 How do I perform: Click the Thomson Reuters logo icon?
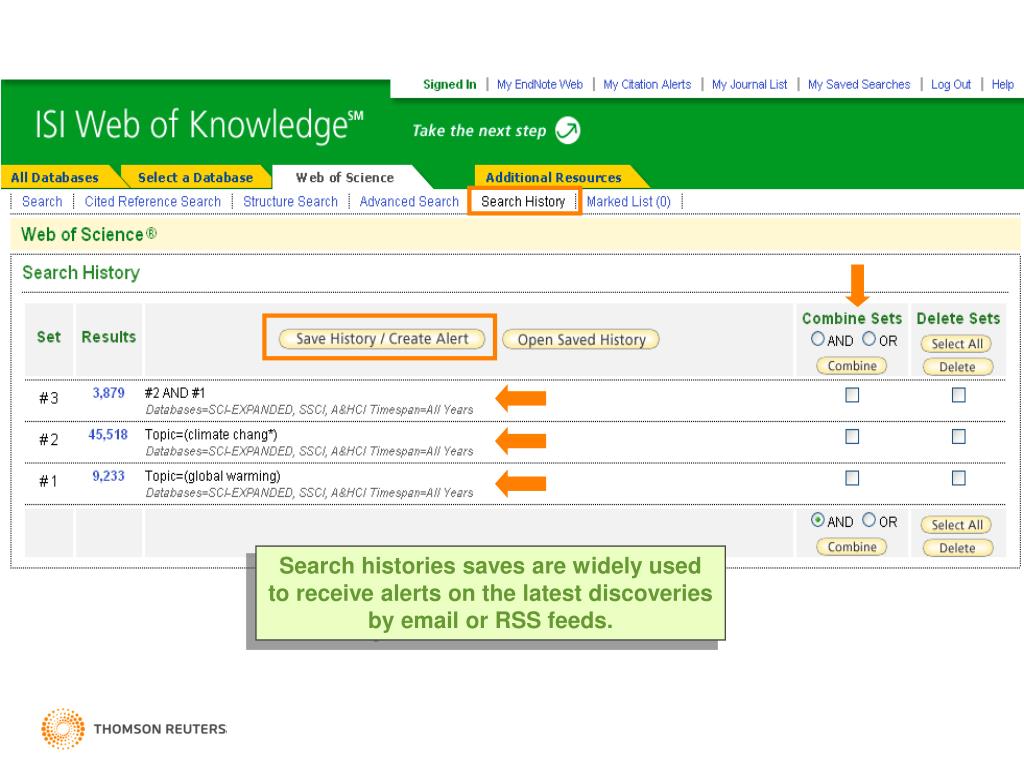pos(63,729)
